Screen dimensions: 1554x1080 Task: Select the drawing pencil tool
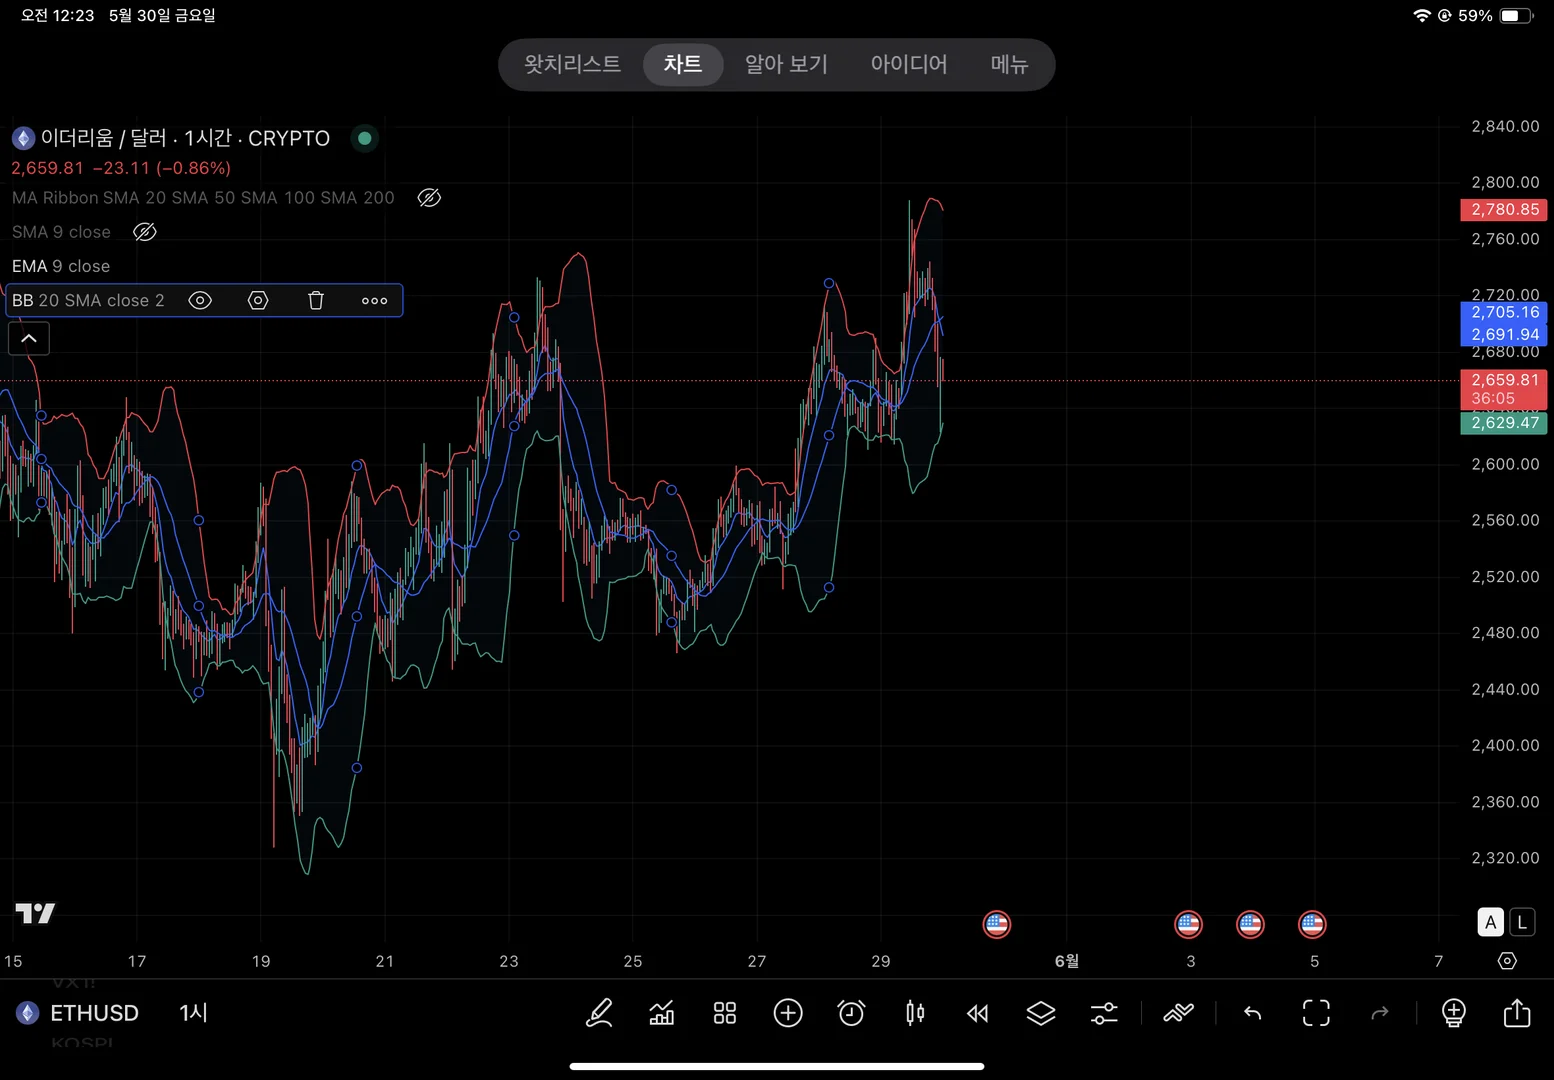(599, 1013)
